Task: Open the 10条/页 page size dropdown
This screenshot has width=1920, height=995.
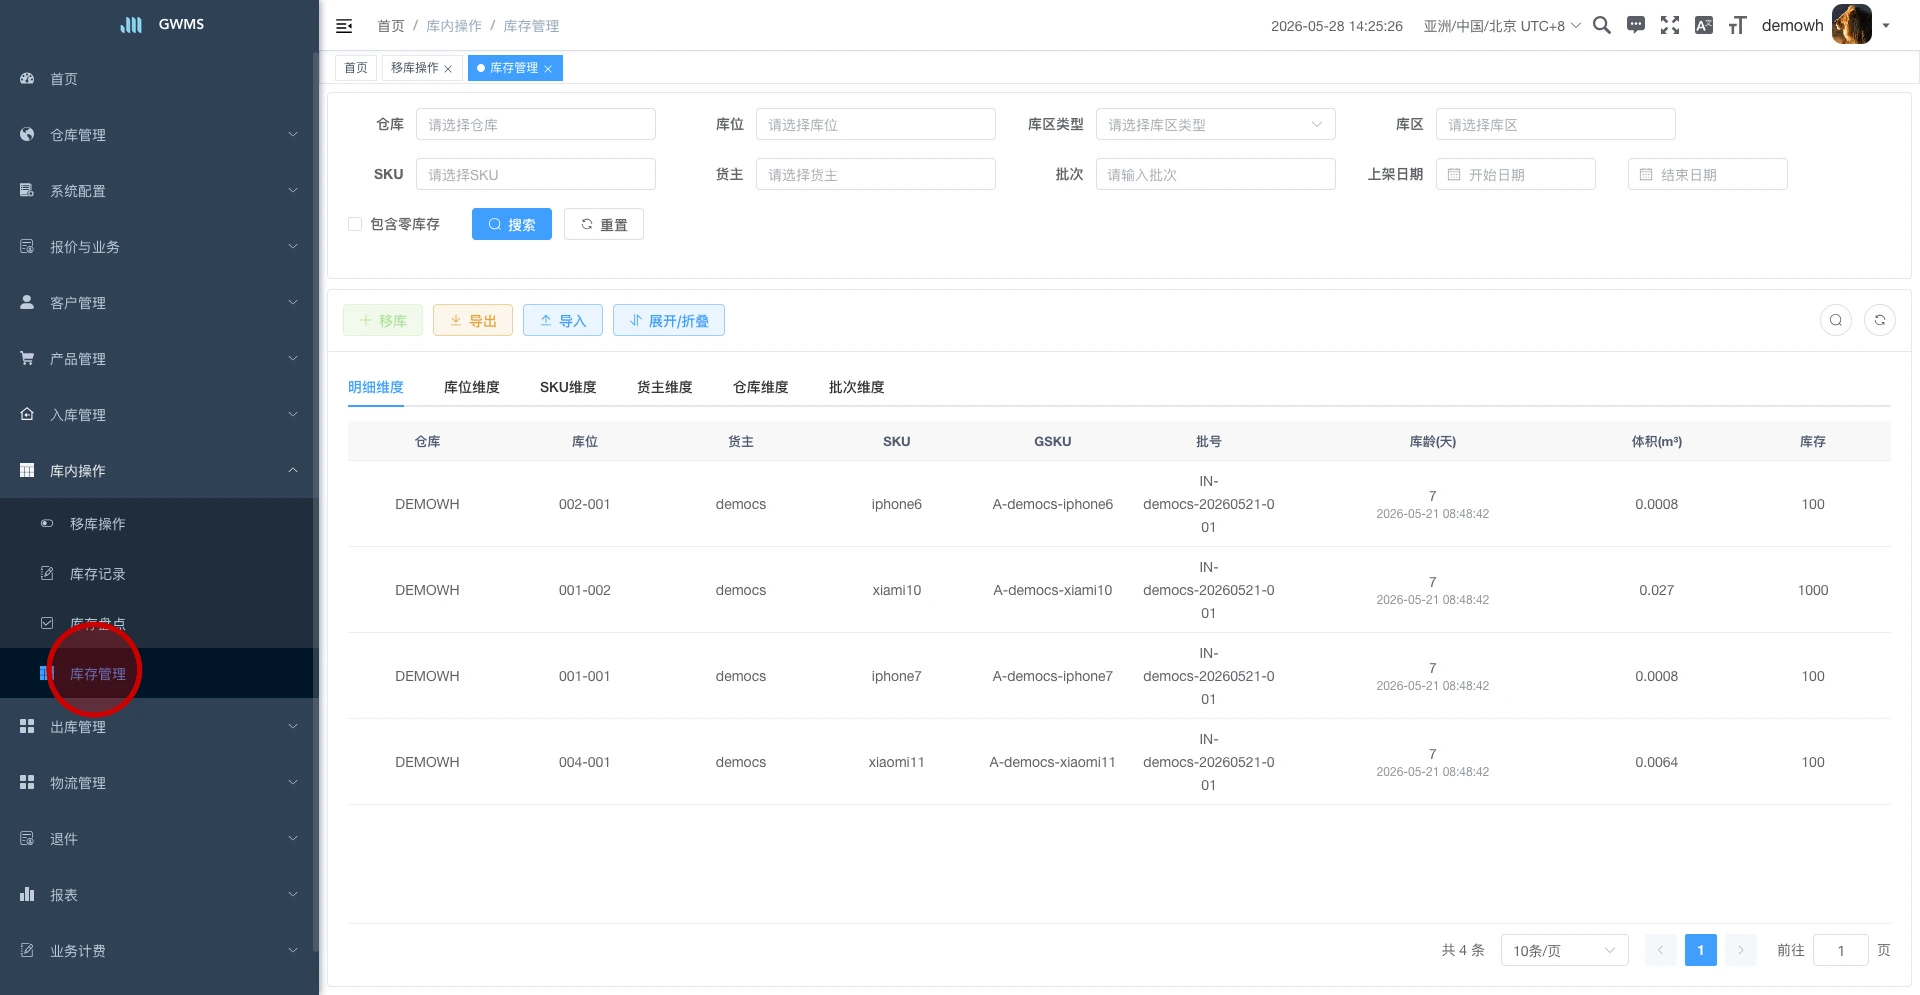Action: (1565, 951)
